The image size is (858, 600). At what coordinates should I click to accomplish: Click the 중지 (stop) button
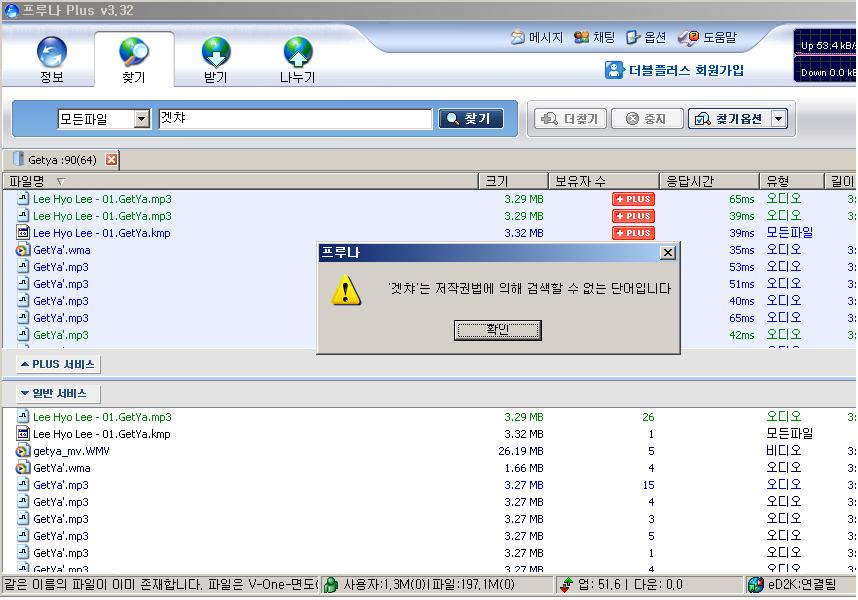(x=647, y=119)
